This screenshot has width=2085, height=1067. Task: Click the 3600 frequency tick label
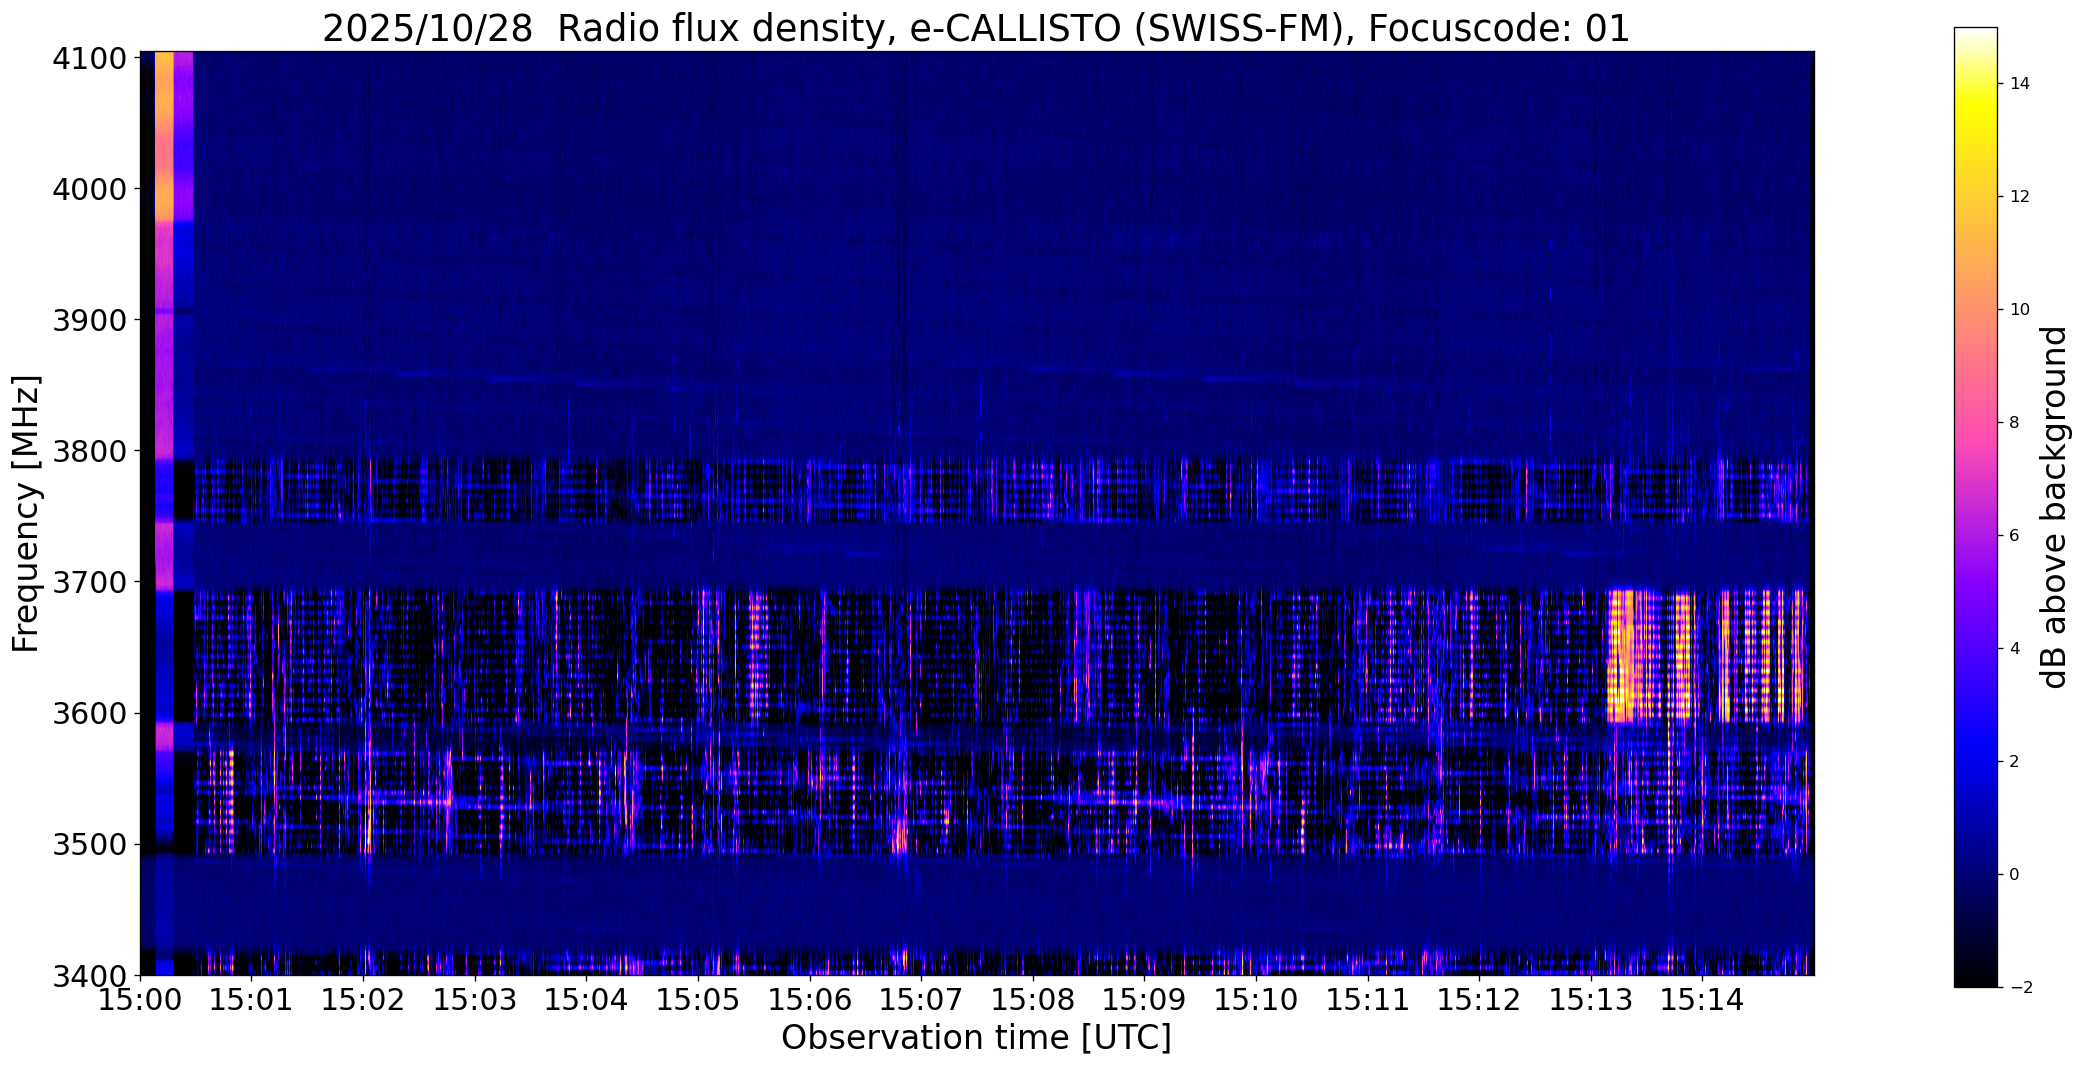coord(89,714)
